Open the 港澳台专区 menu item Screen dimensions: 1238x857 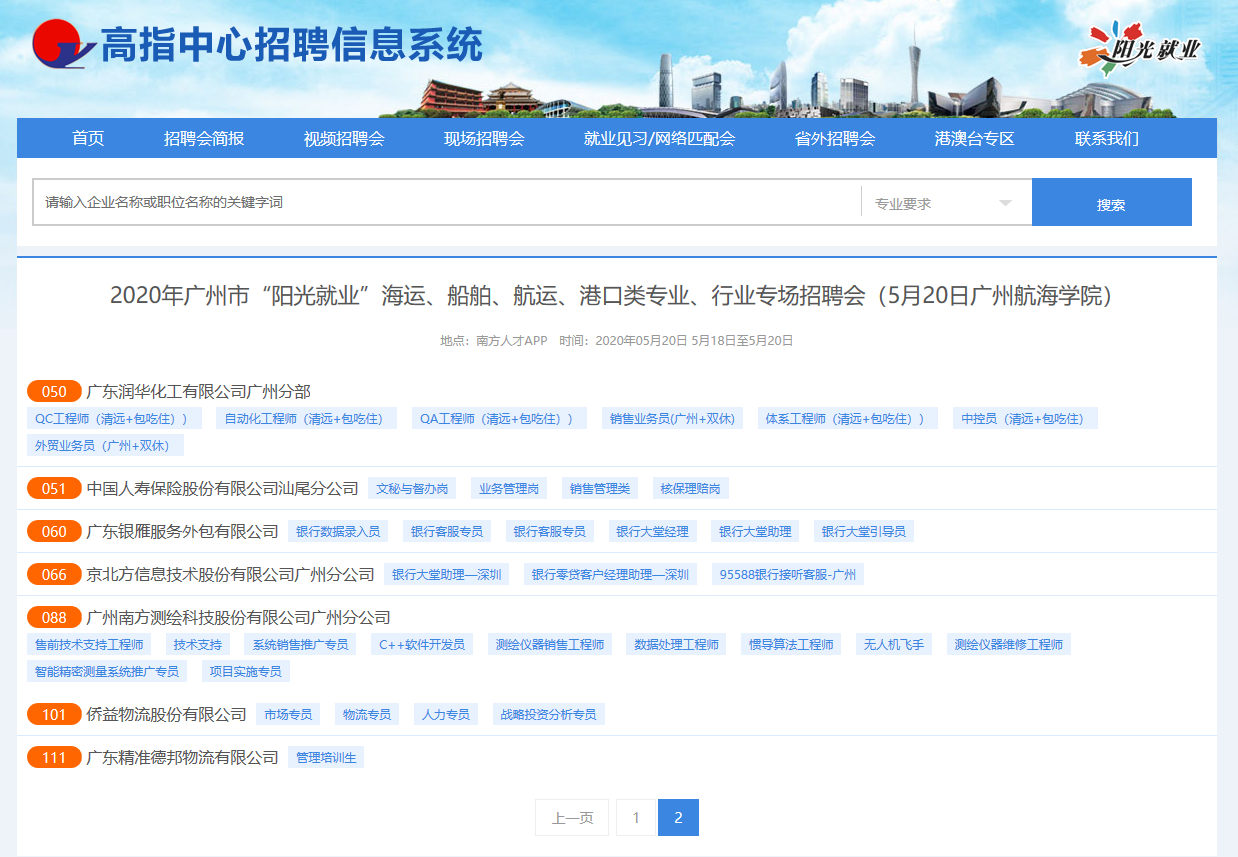coord(975,139)
